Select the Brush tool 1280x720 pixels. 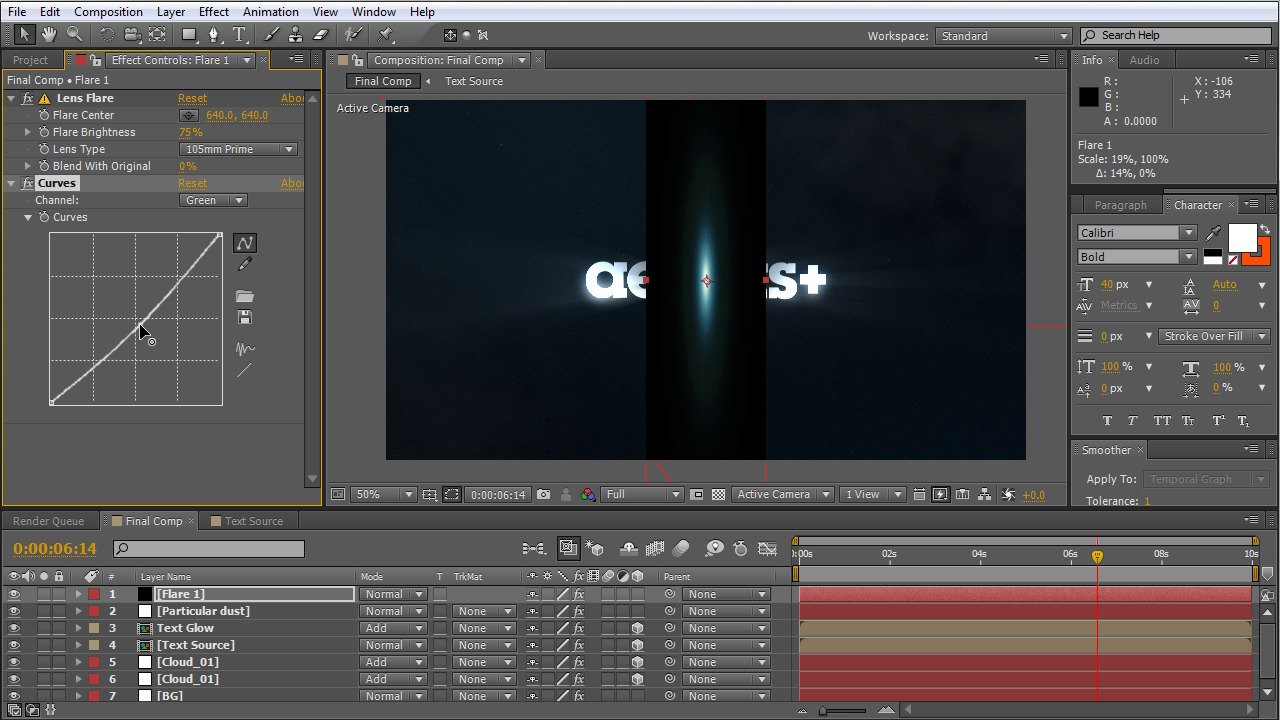tap(272, 35)
